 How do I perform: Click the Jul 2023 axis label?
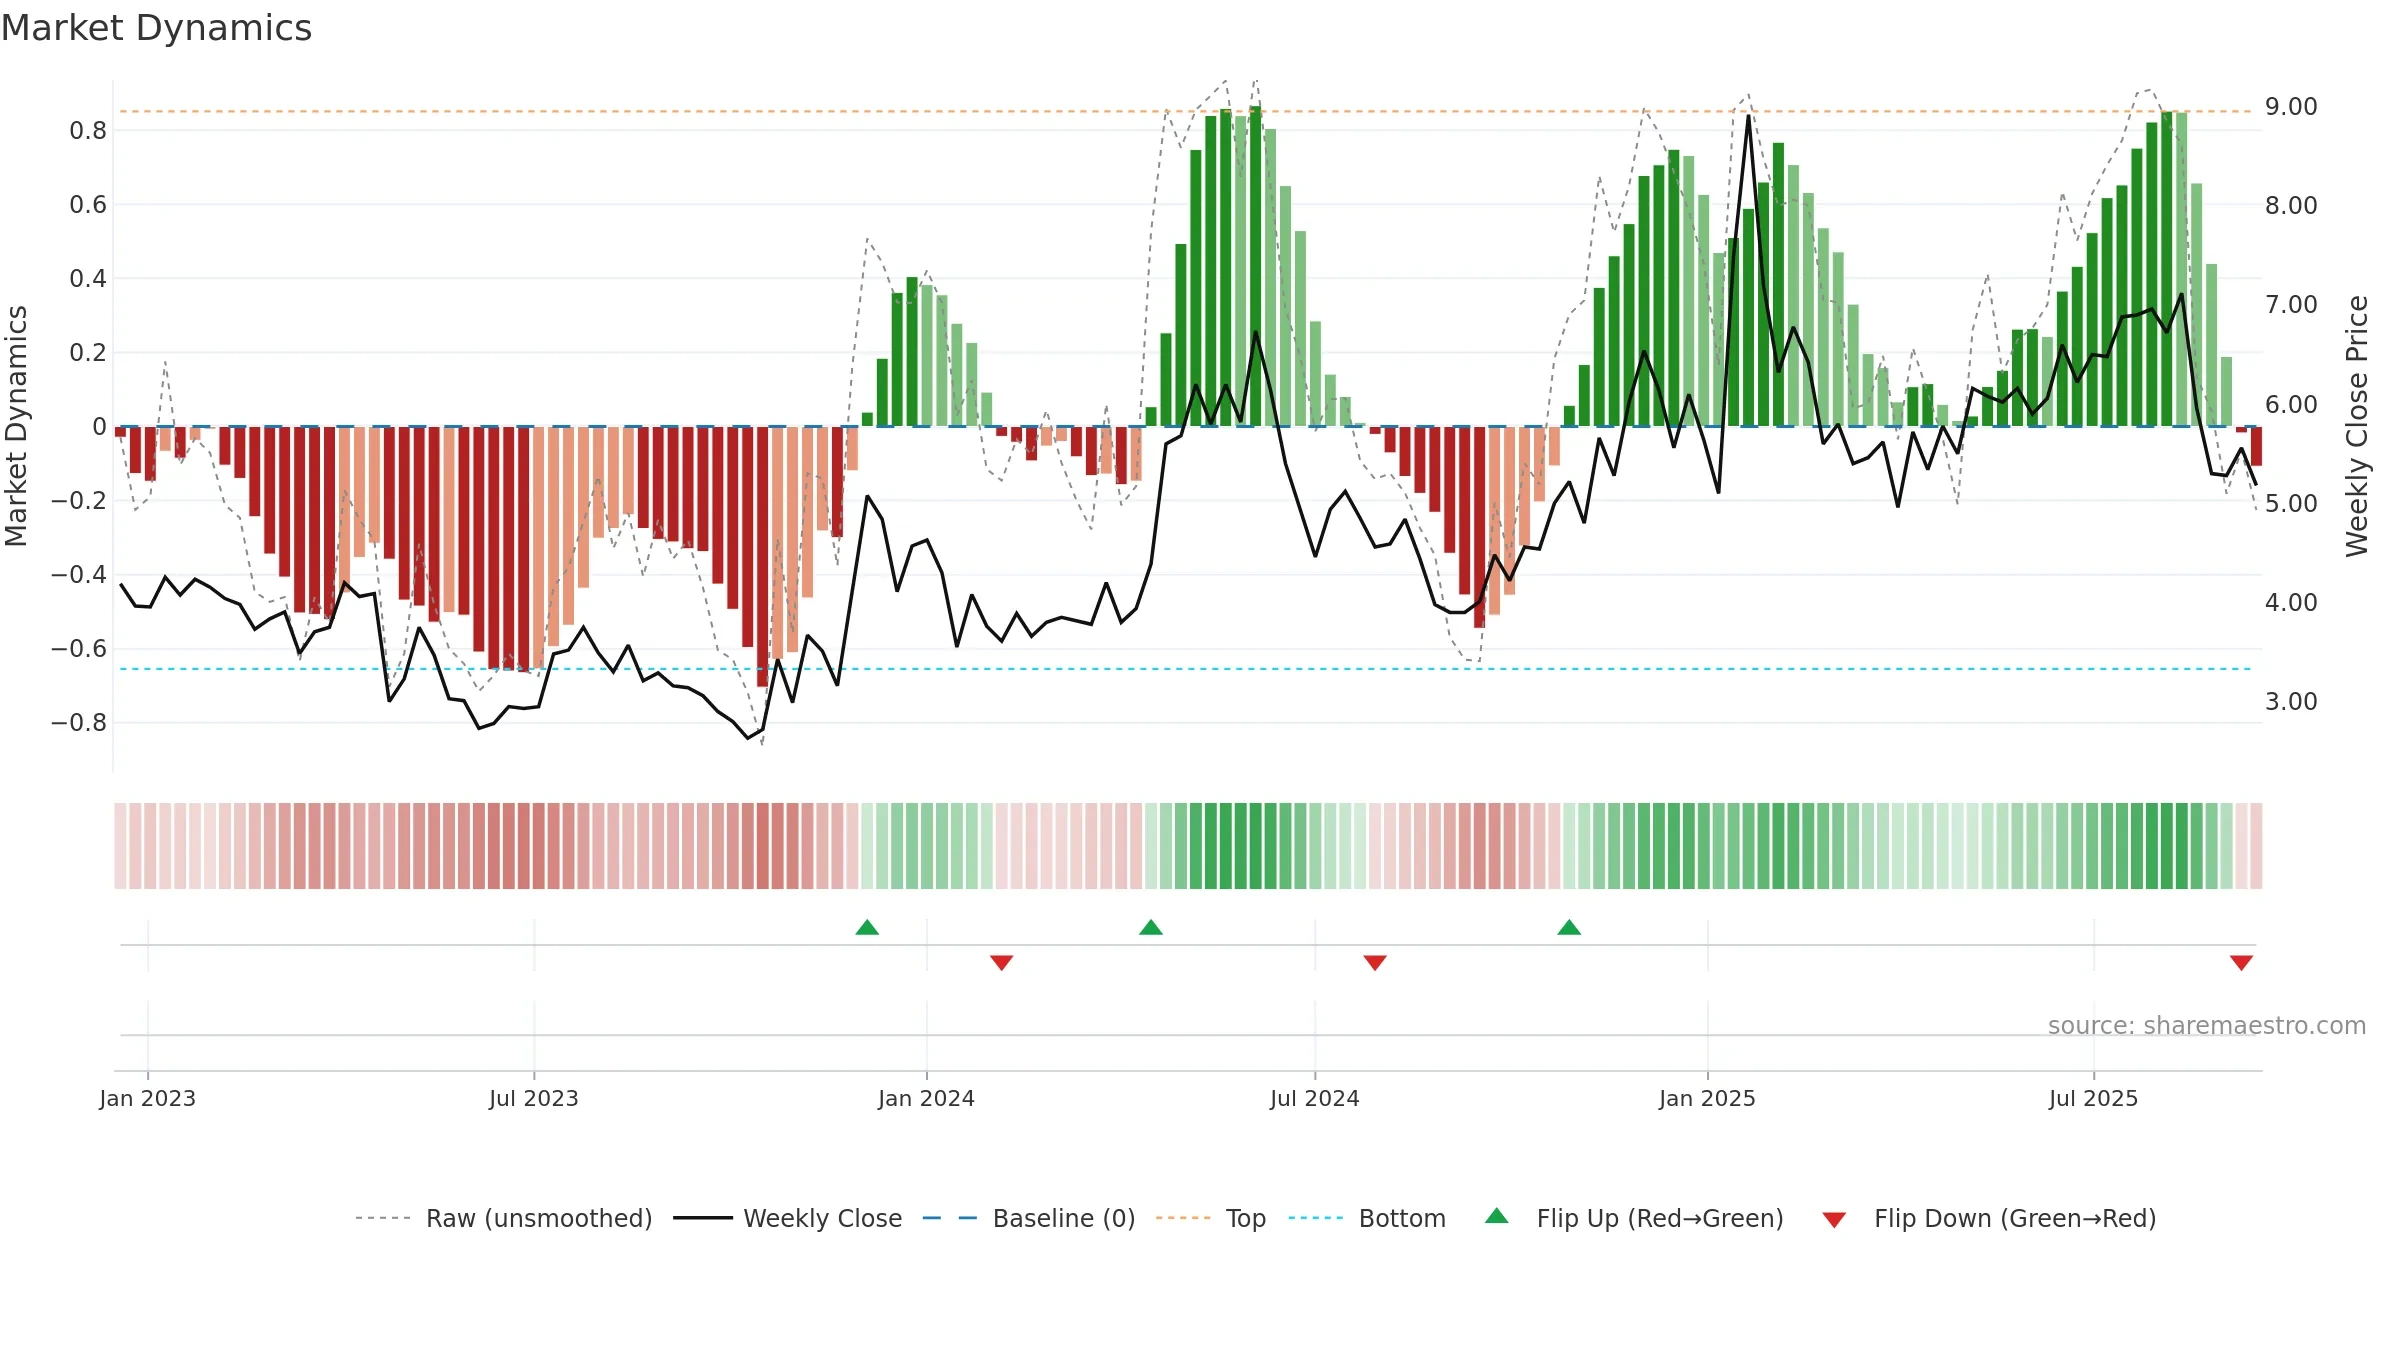[534, 1098]
